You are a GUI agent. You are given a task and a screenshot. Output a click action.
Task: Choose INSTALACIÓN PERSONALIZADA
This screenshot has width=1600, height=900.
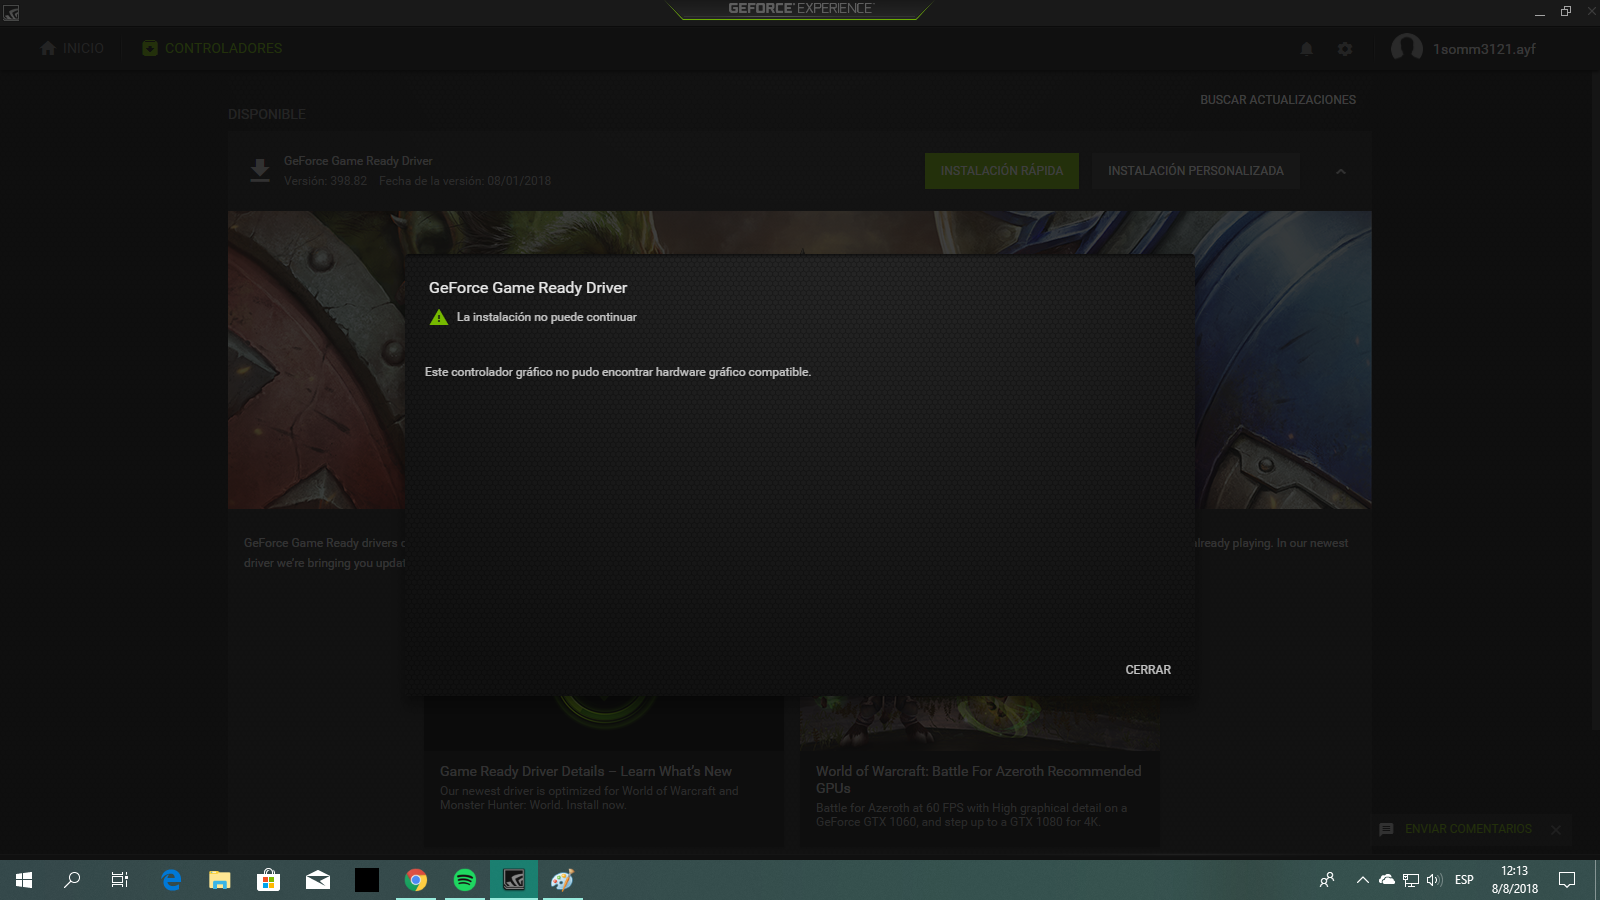click(1196, 171)
